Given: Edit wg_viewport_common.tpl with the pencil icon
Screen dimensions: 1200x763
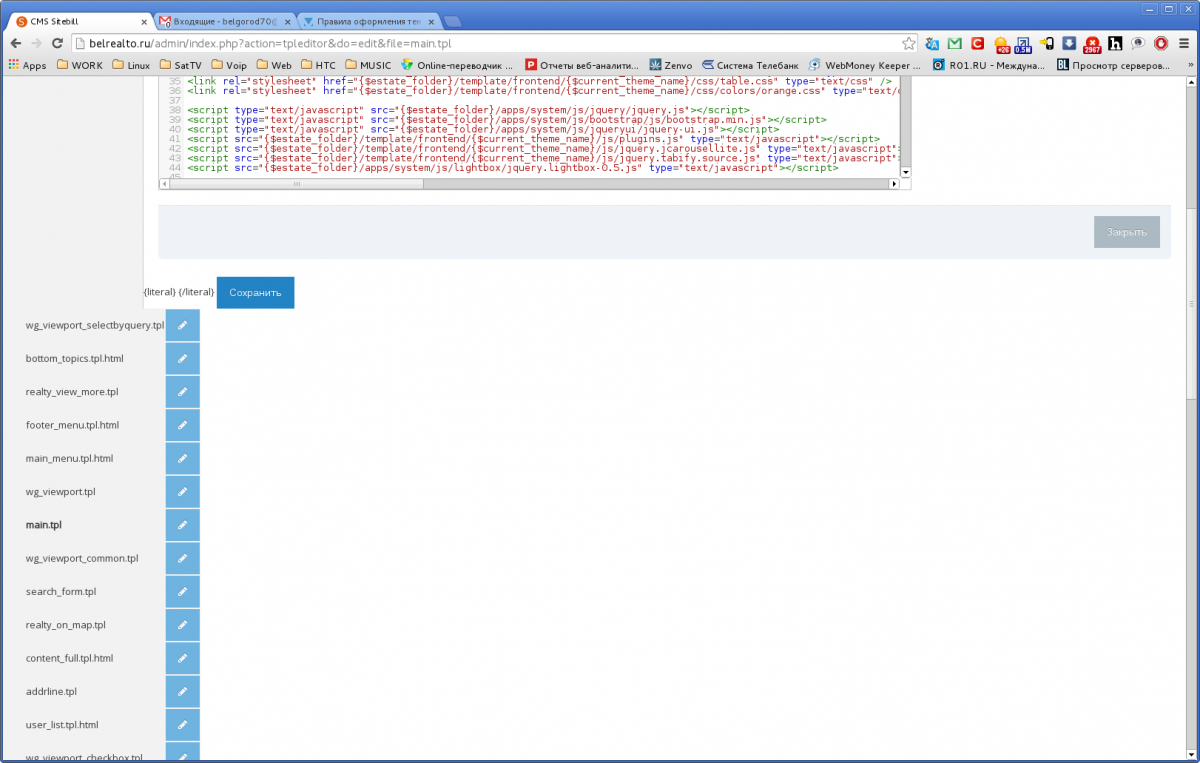Looking at the screenshot, I should (x=183, y=559).
